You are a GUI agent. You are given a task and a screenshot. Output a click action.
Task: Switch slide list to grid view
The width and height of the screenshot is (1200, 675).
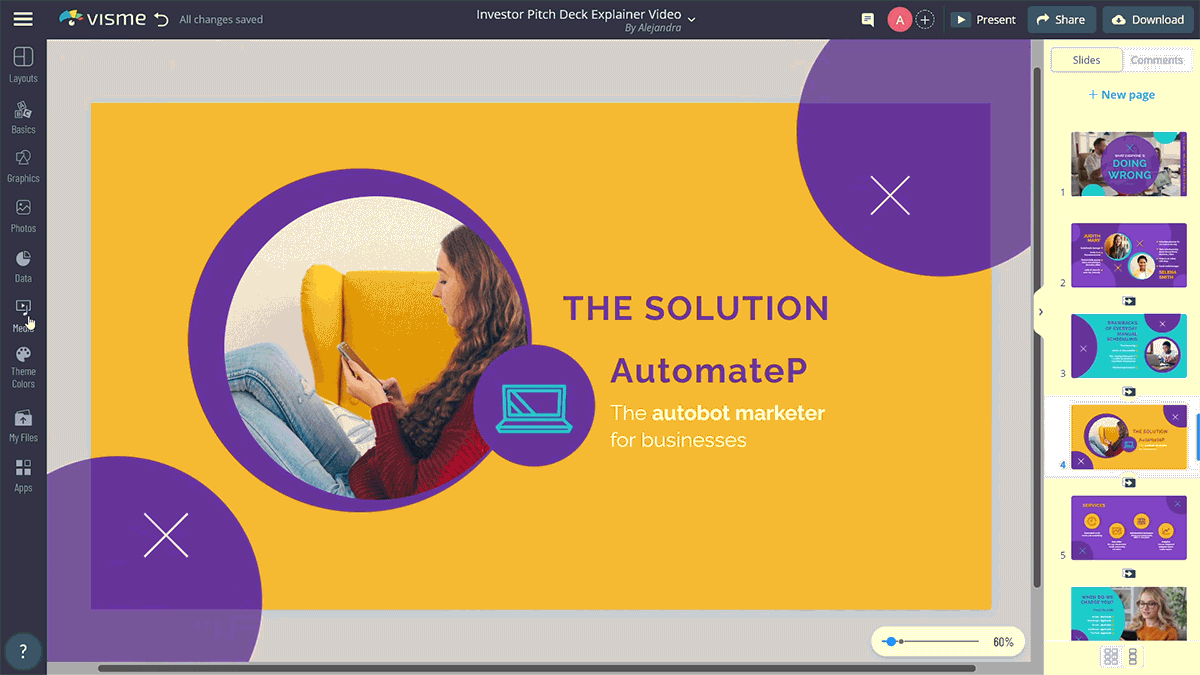click(1110, 656)
